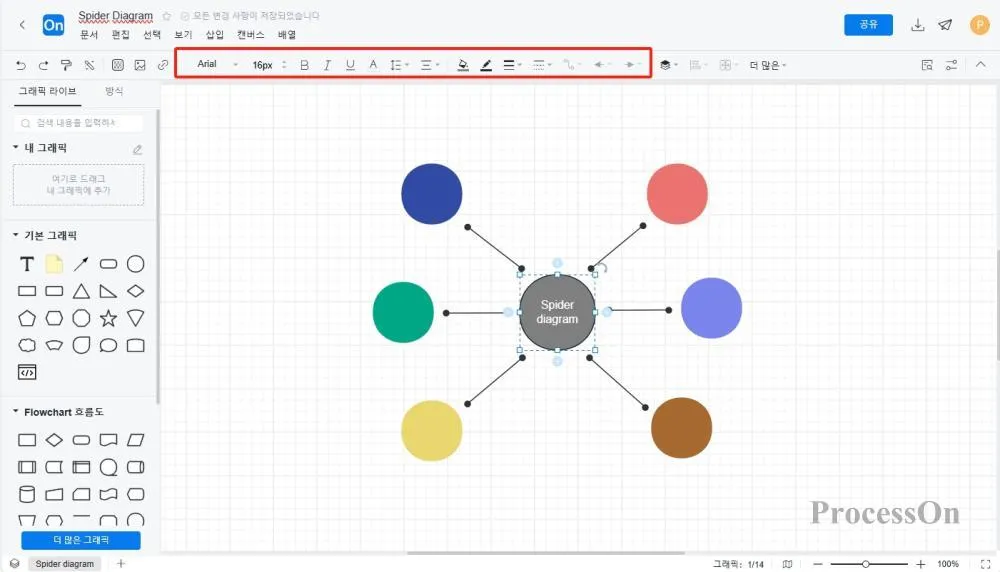Screen dimensions: 1000x572
Task: Click the zoom slider handle
Action: (865, 564)
